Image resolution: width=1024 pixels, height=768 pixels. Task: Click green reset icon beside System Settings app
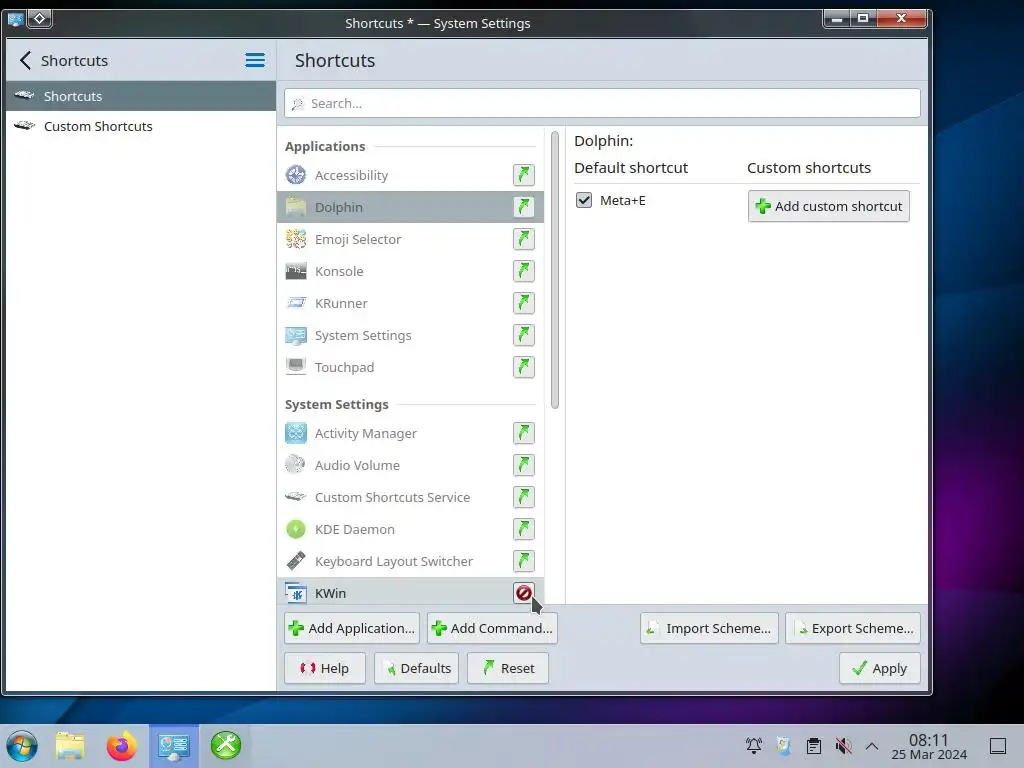point(524,335)
